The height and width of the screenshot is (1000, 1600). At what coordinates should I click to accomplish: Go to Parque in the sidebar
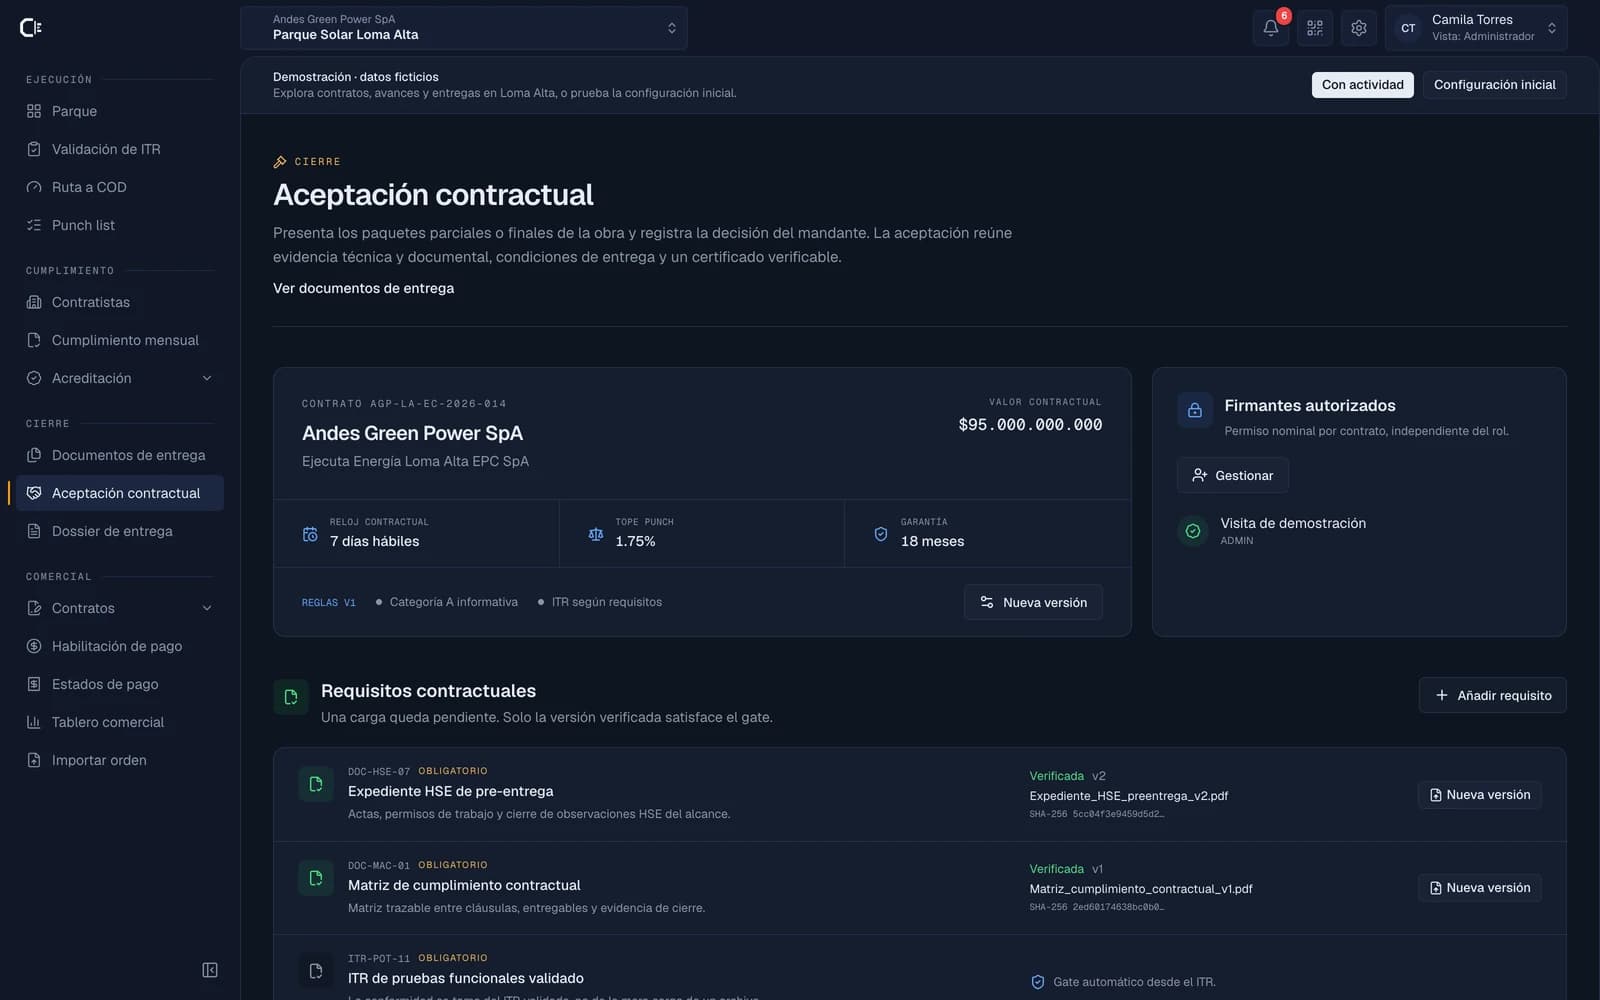(x=120, y=111)
